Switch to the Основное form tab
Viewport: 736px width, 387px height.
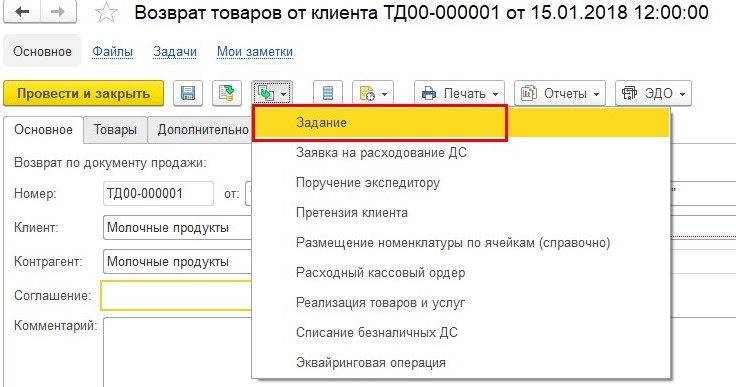pyautogui.click(x=43, y=129)
